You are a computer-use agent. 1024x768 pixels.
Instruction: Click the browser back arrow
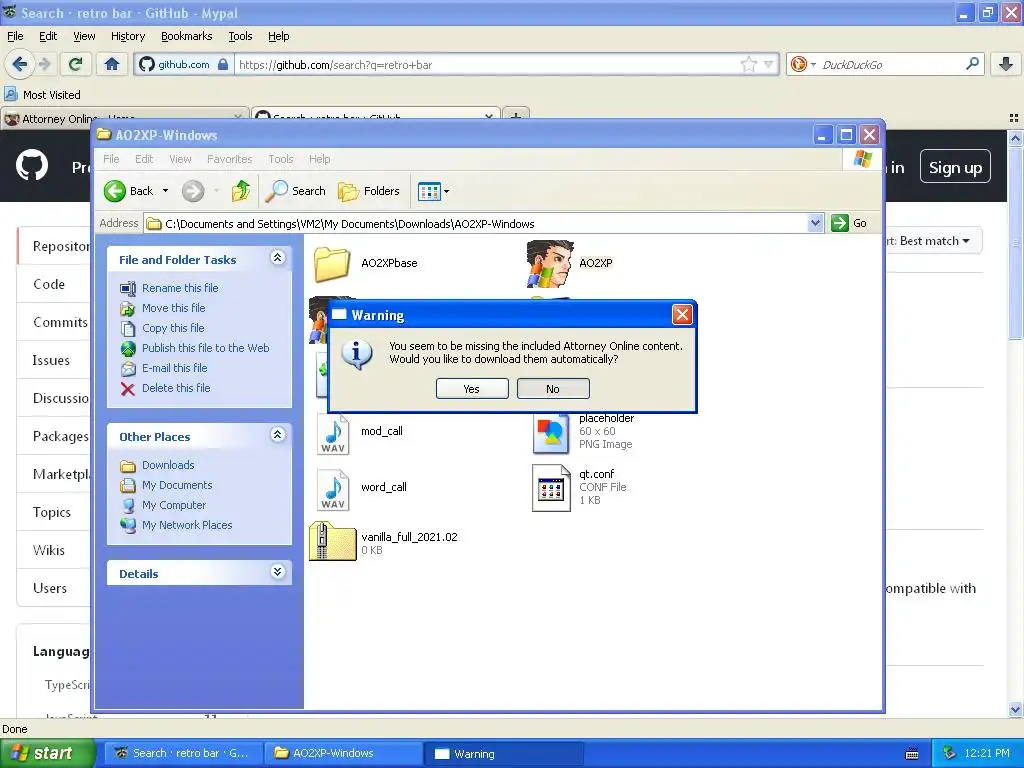tap(20, 64)
